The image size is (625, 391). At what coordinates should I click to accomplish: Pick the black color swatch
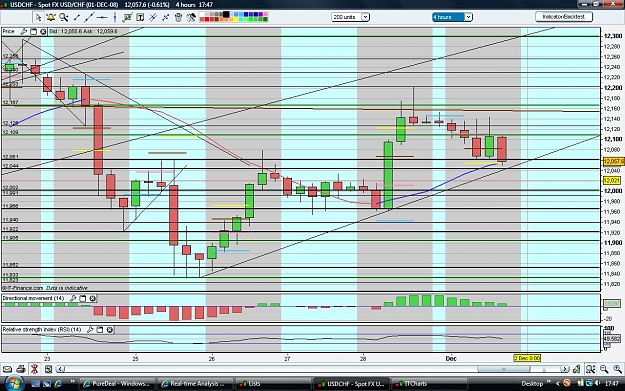(x=226, y=14)
